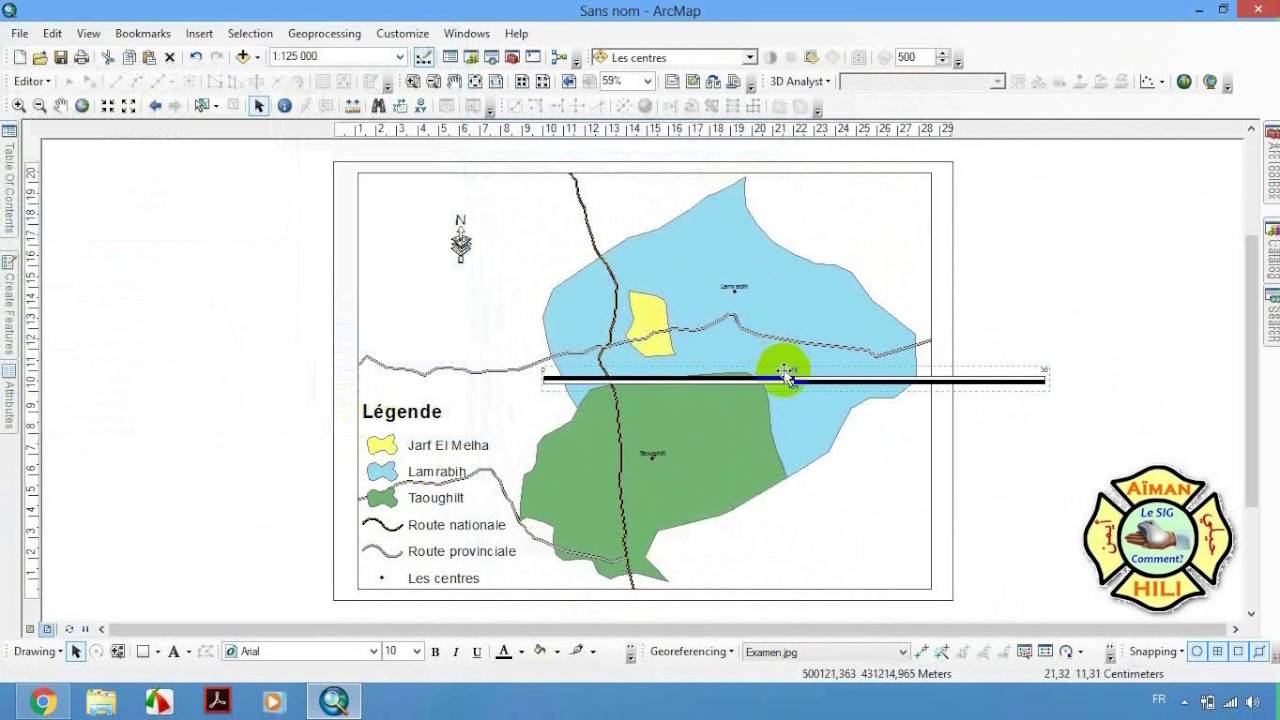Open the Measure tool
Screen dimensions: 1280x720
tap(352, 106)
